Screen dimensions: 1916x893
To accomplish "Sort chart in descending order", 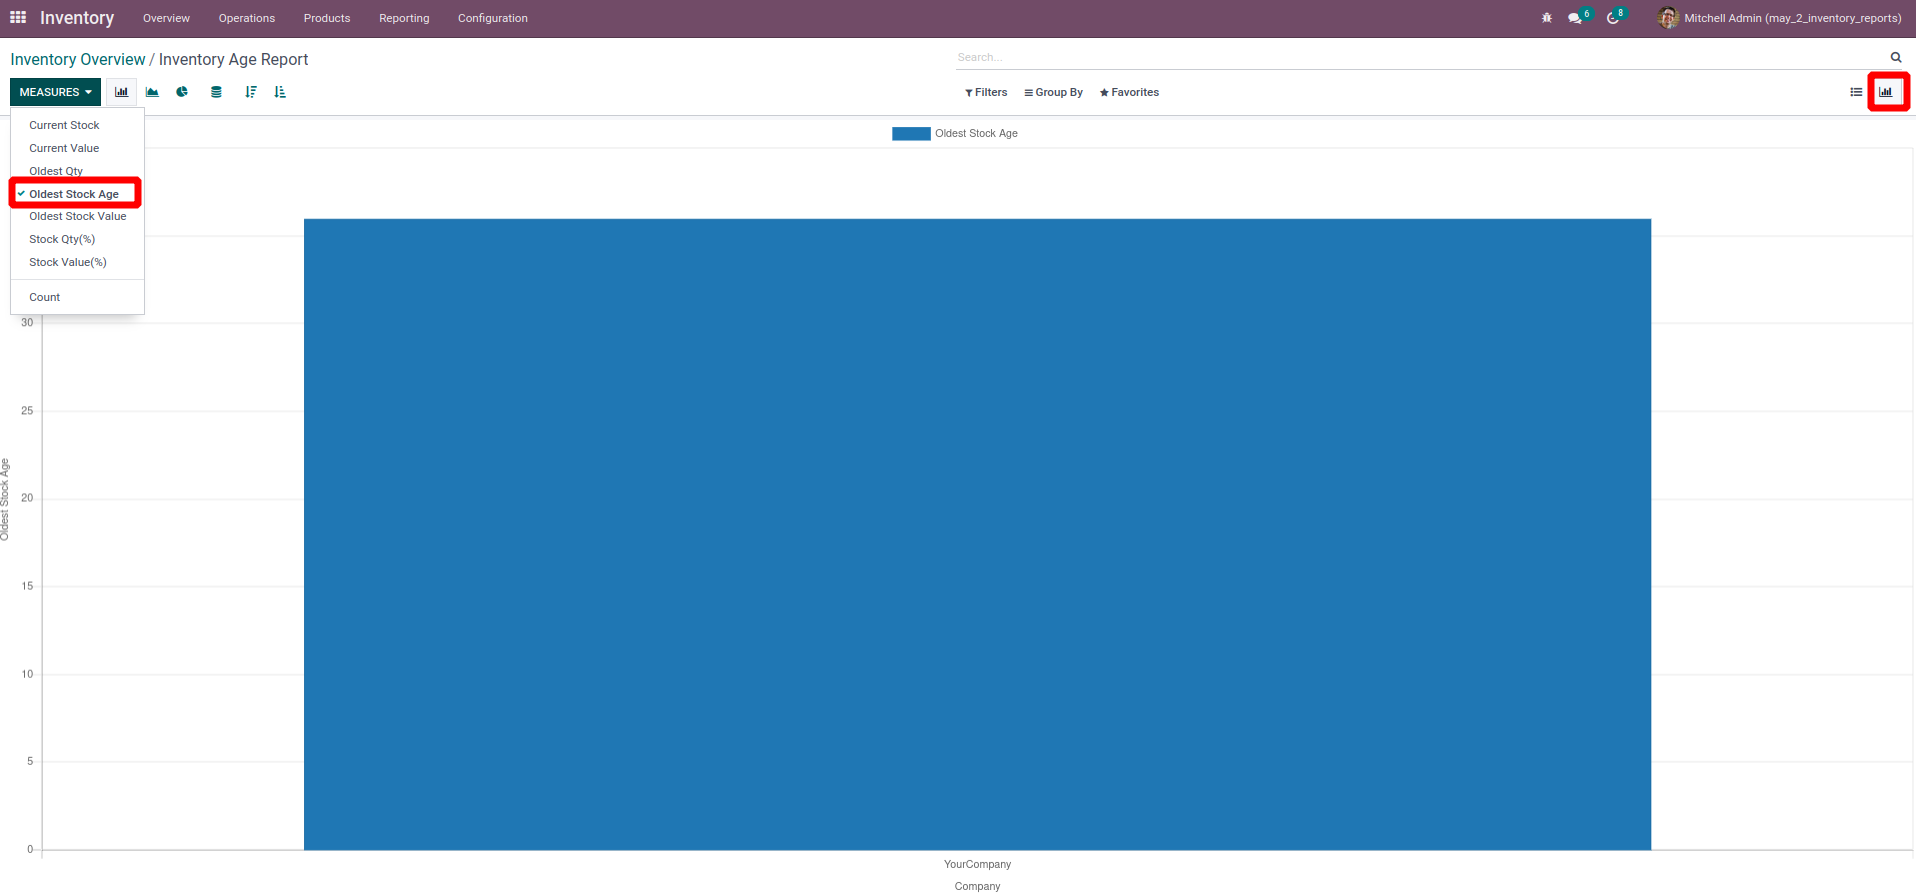I will point(250,92).
